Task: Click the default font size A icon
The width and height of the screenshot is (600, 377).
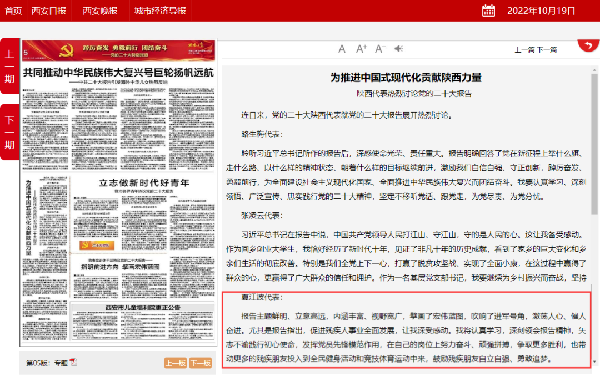Action: (342, 49)
